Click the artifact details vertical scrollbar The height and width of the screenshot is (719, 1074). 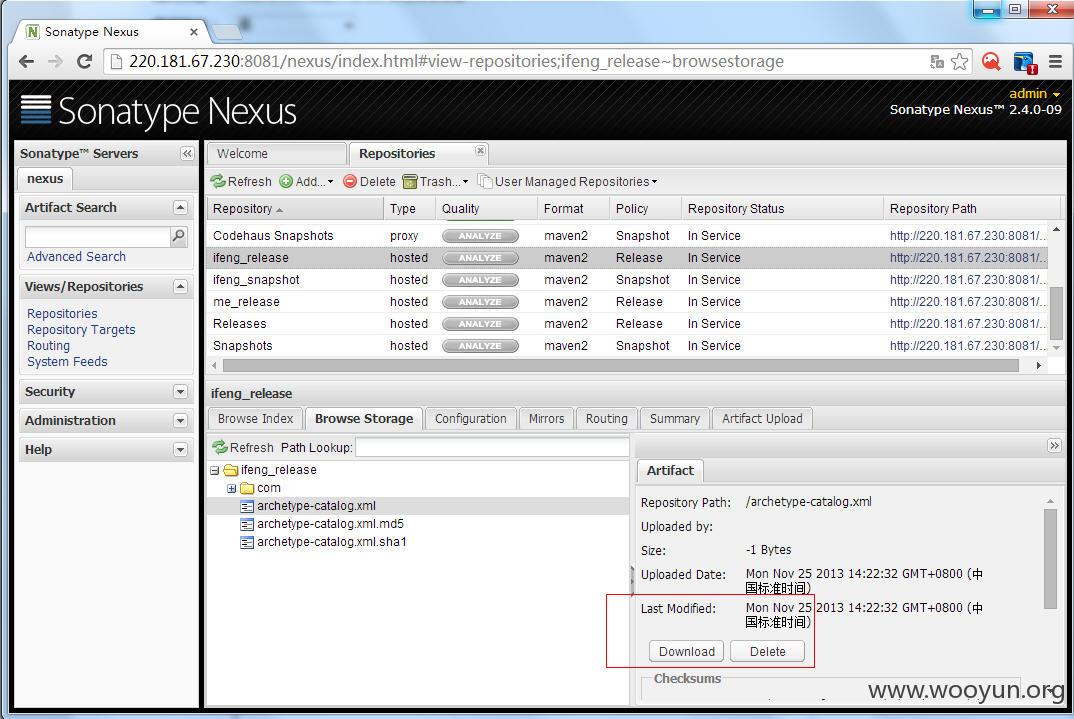1050,558
